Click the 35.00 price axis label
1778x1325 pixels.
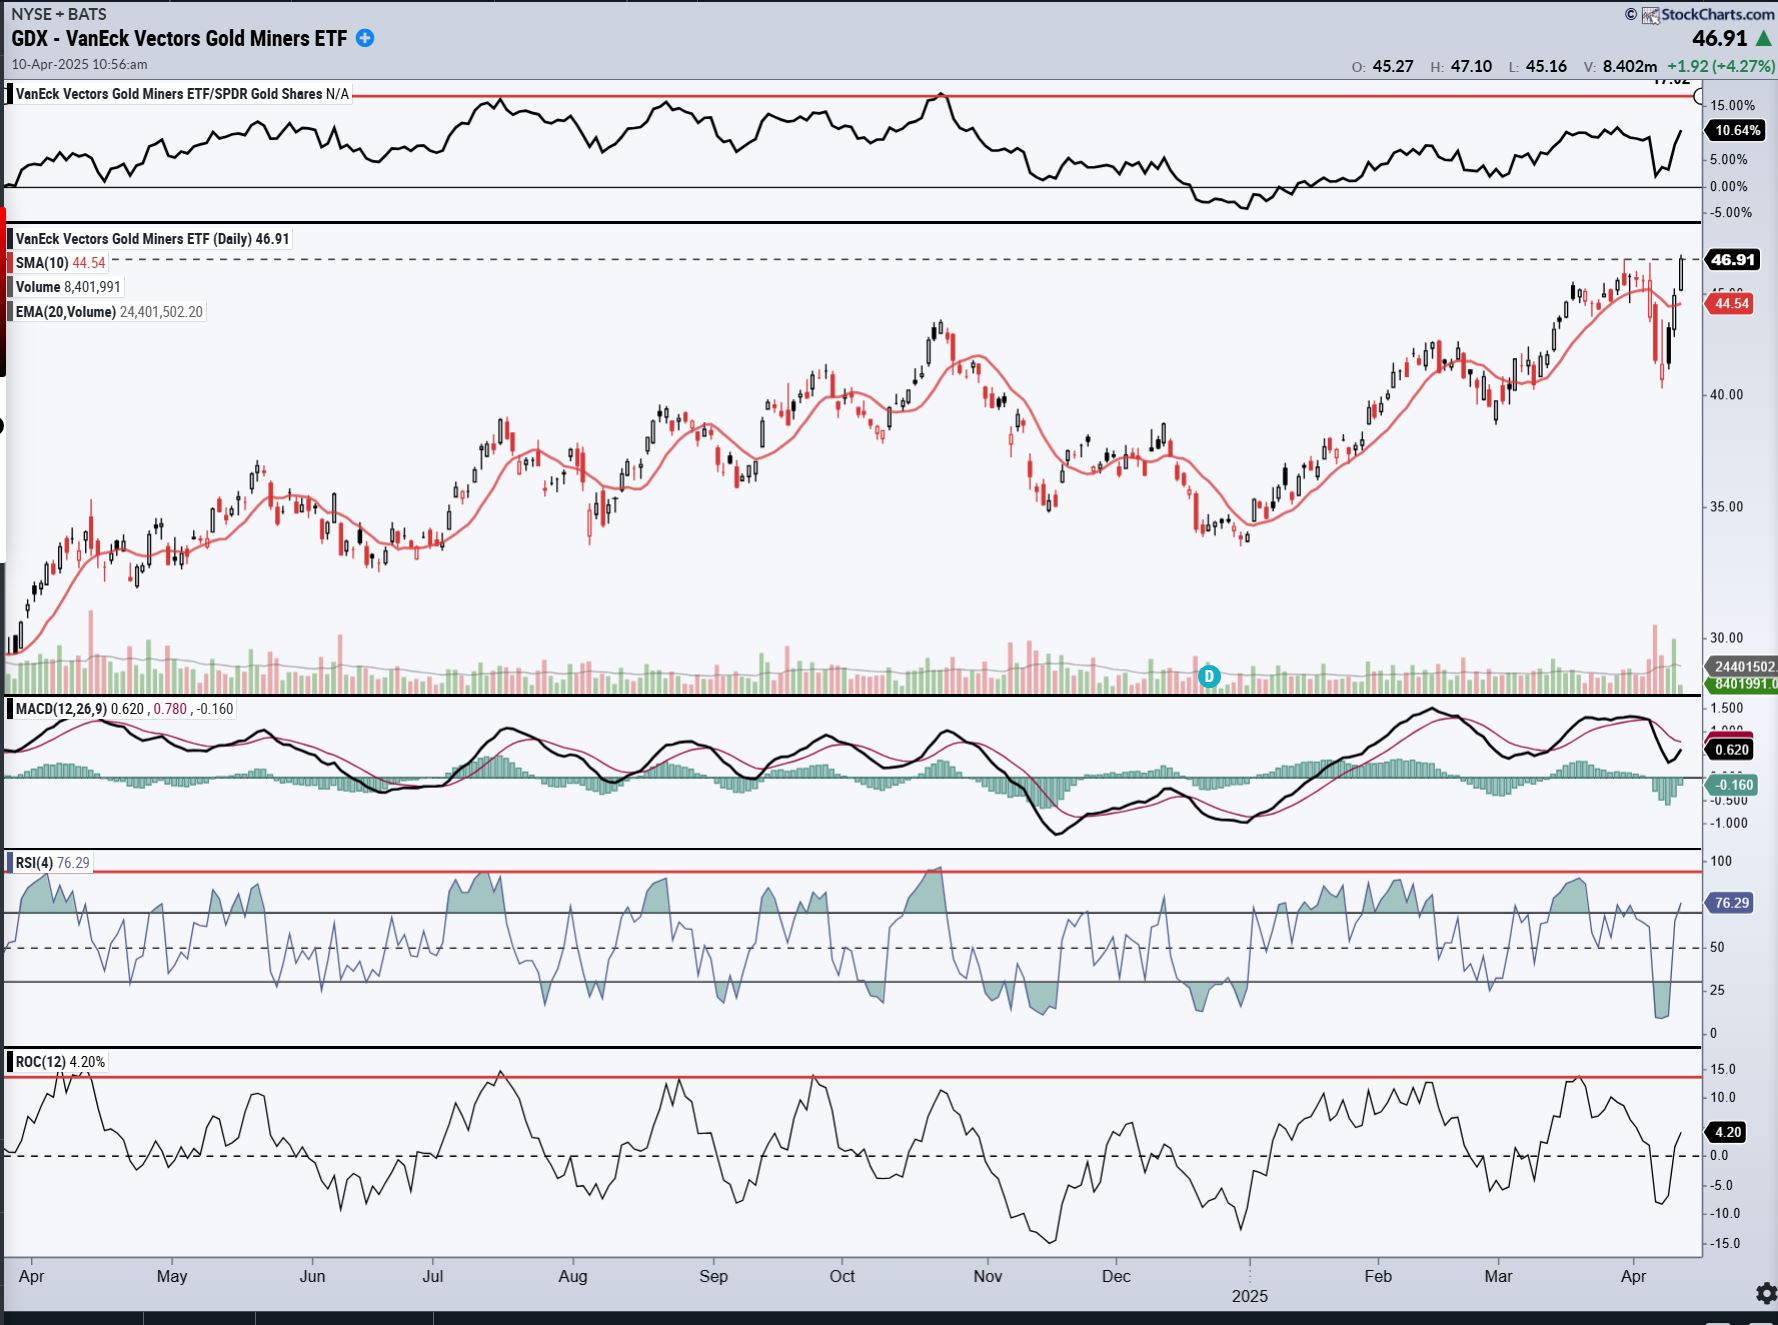click(x=1726, y=507)
